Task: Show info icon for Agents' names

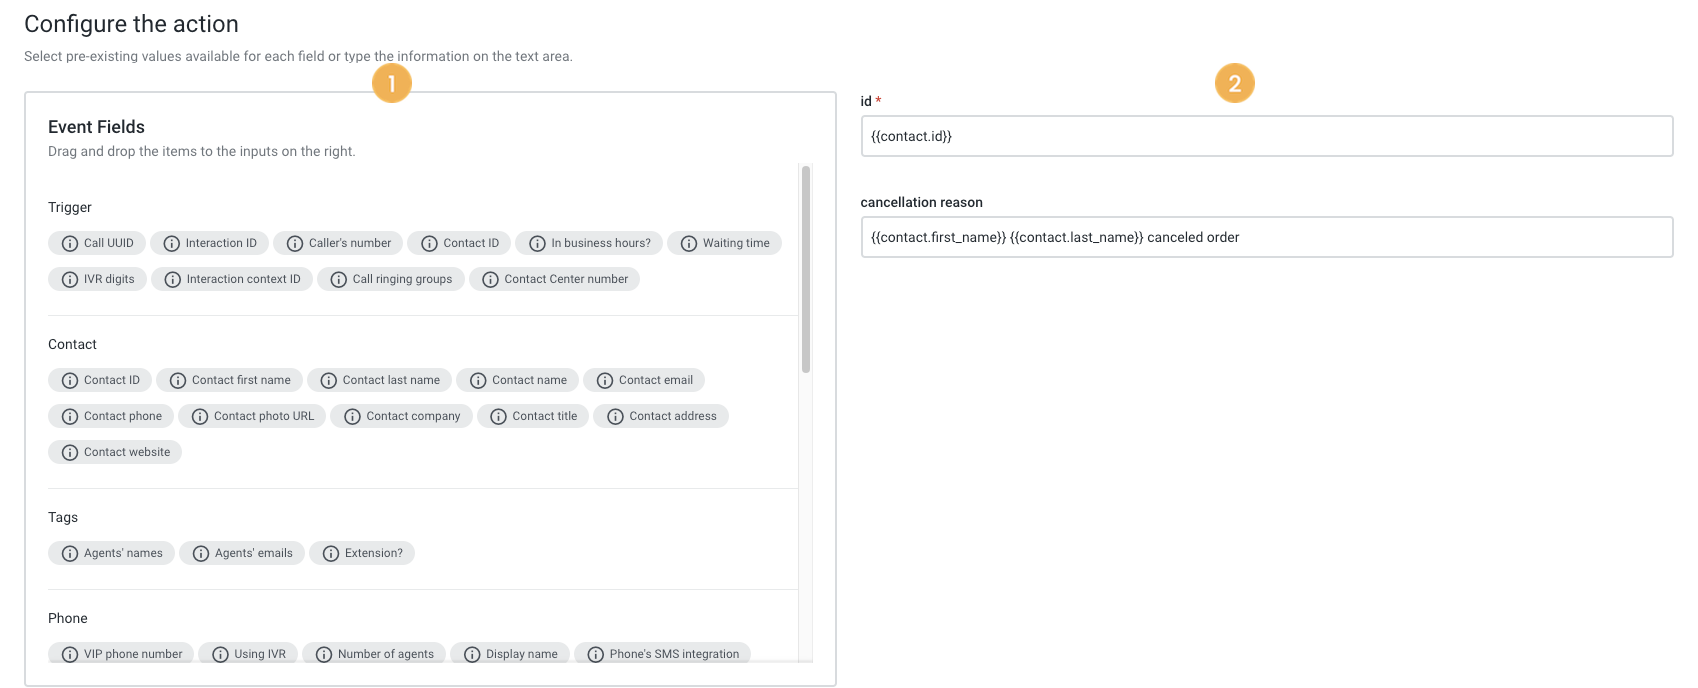Action: [70, 553]
